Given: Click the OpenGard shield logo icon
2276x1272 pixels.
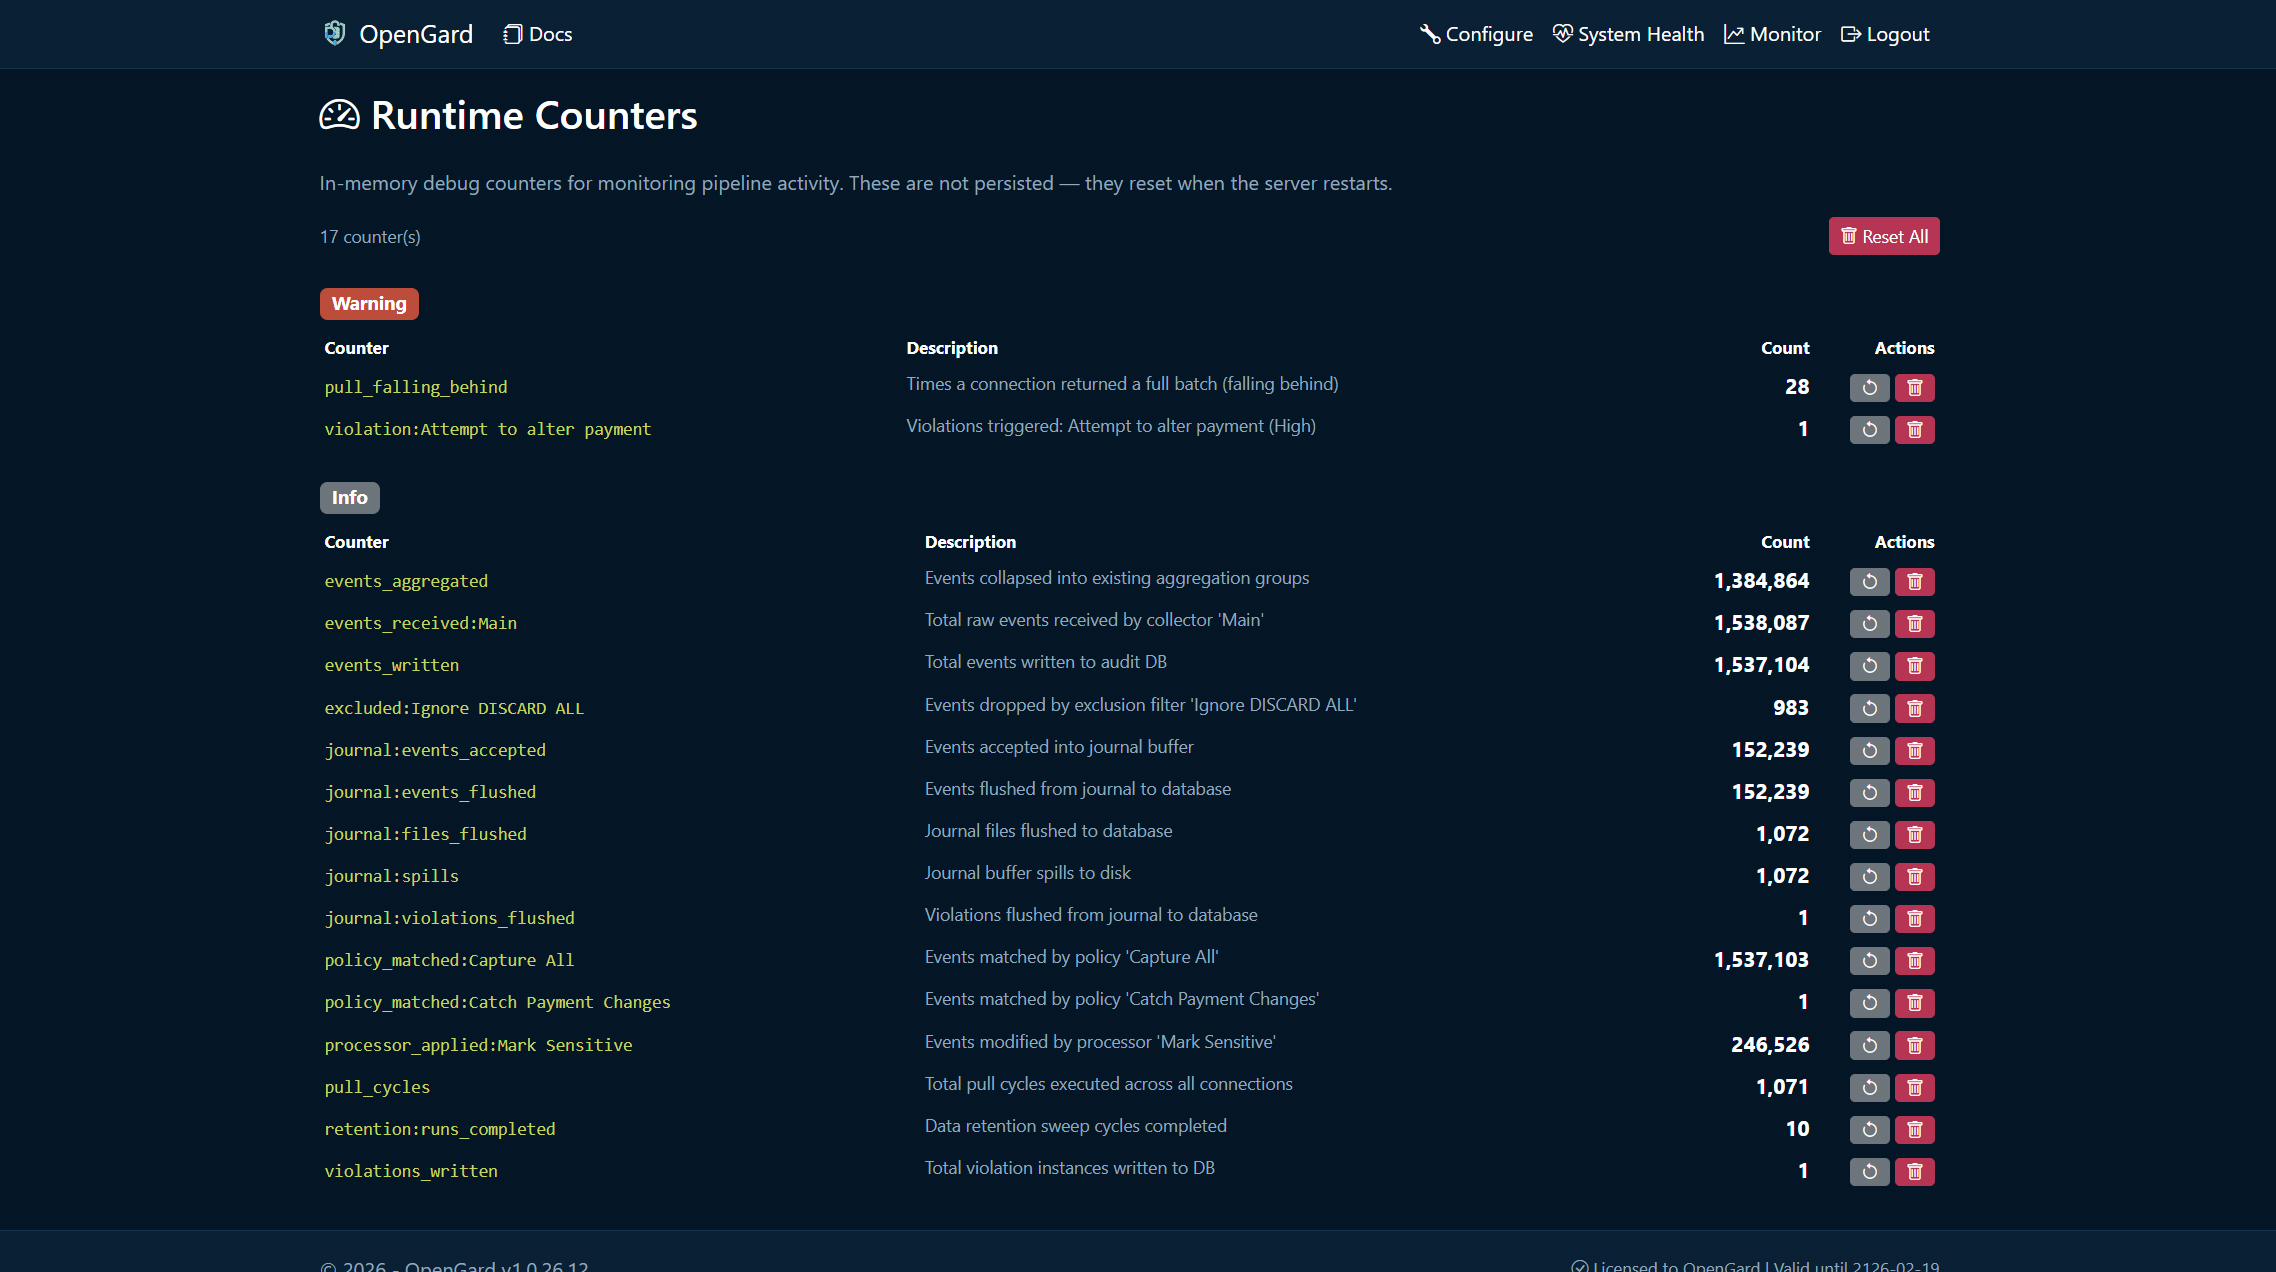Looking at the screenshot, I should coord(335,33).
